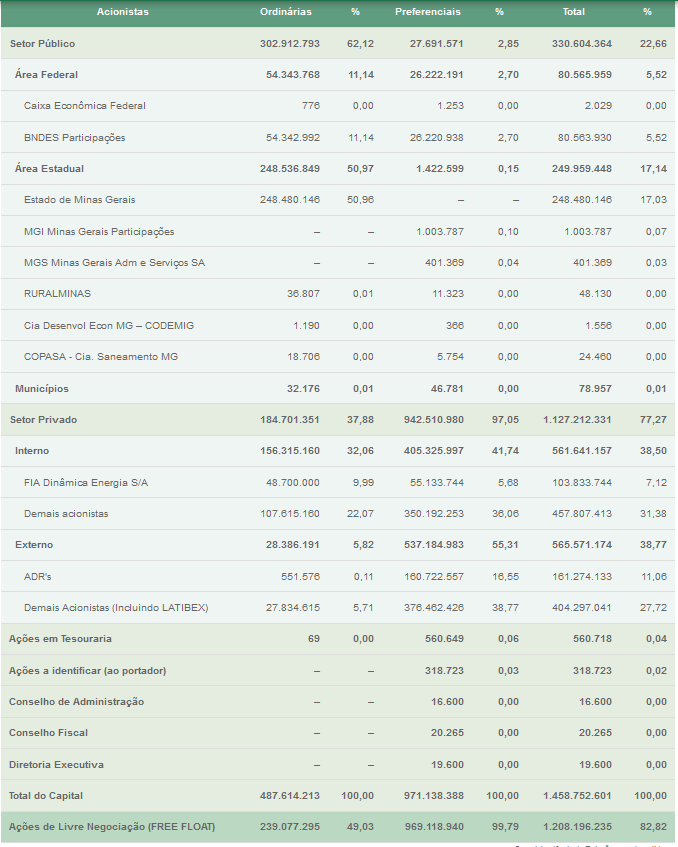Image resolution: width=678 pixels, height=847 pixels.
Task: Click the Preferenciais column header
Action: 428,12
